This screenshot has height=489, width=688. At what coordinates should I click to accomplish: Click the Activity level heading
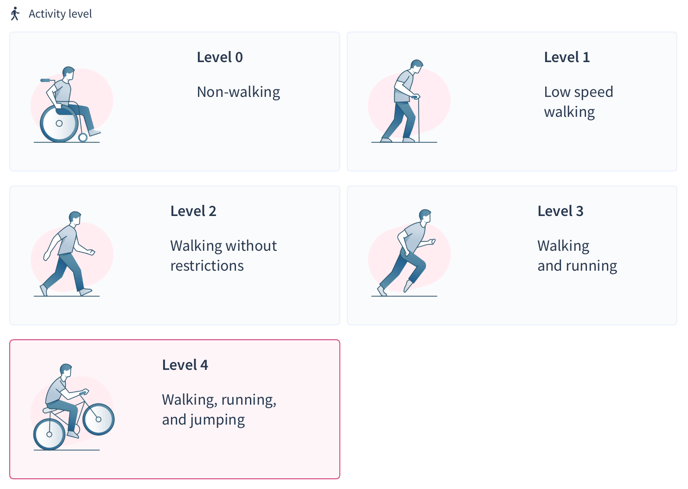coord(60,14)
